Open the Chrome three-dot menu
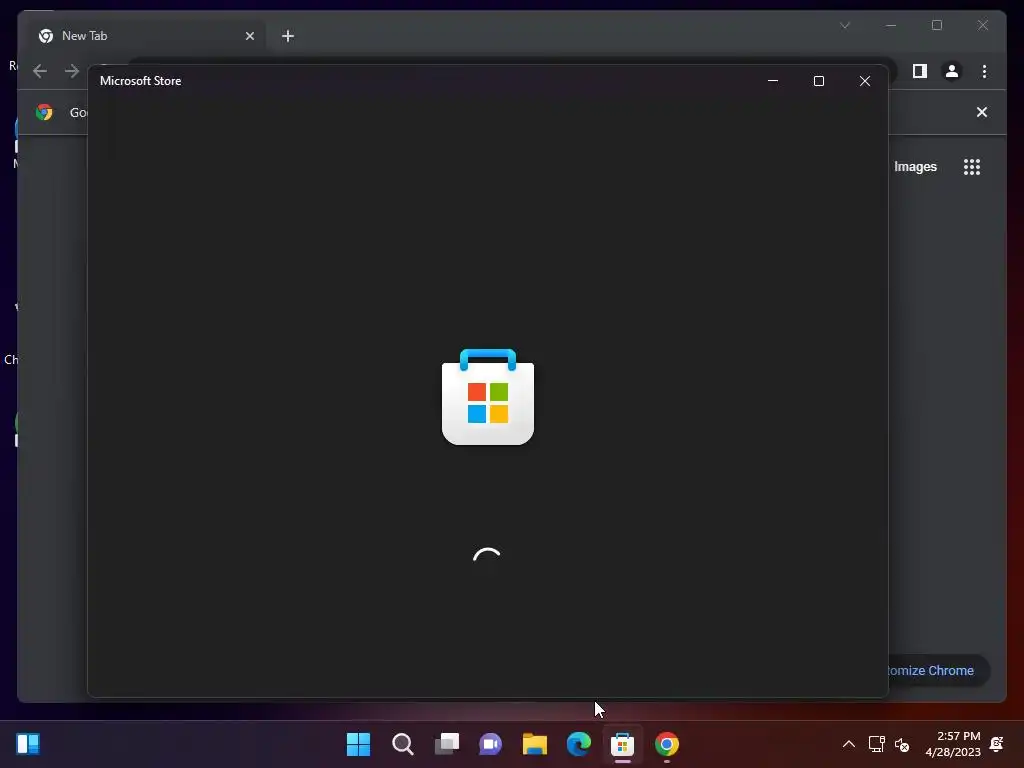Screen dimensions: 1024x768 tap(984, 71)
